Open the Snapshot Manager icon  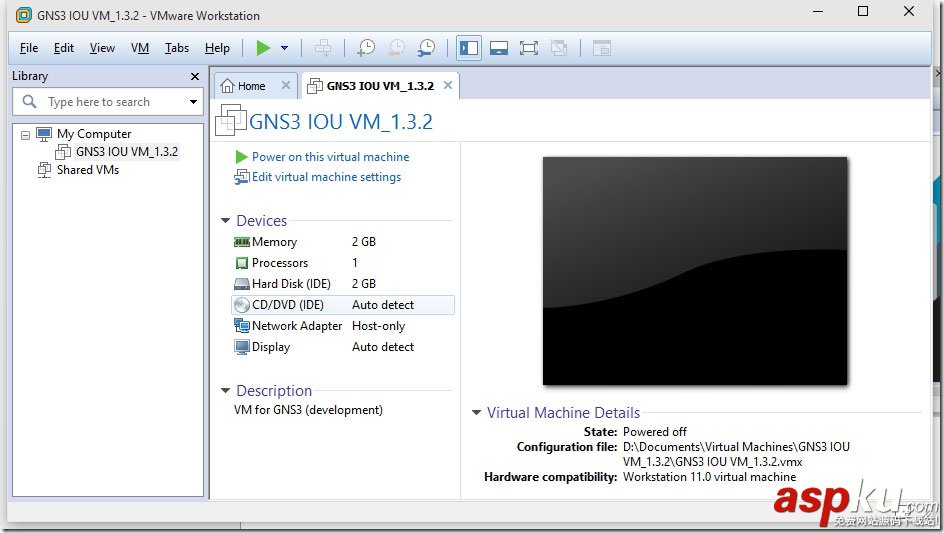(x=426, y=48)
